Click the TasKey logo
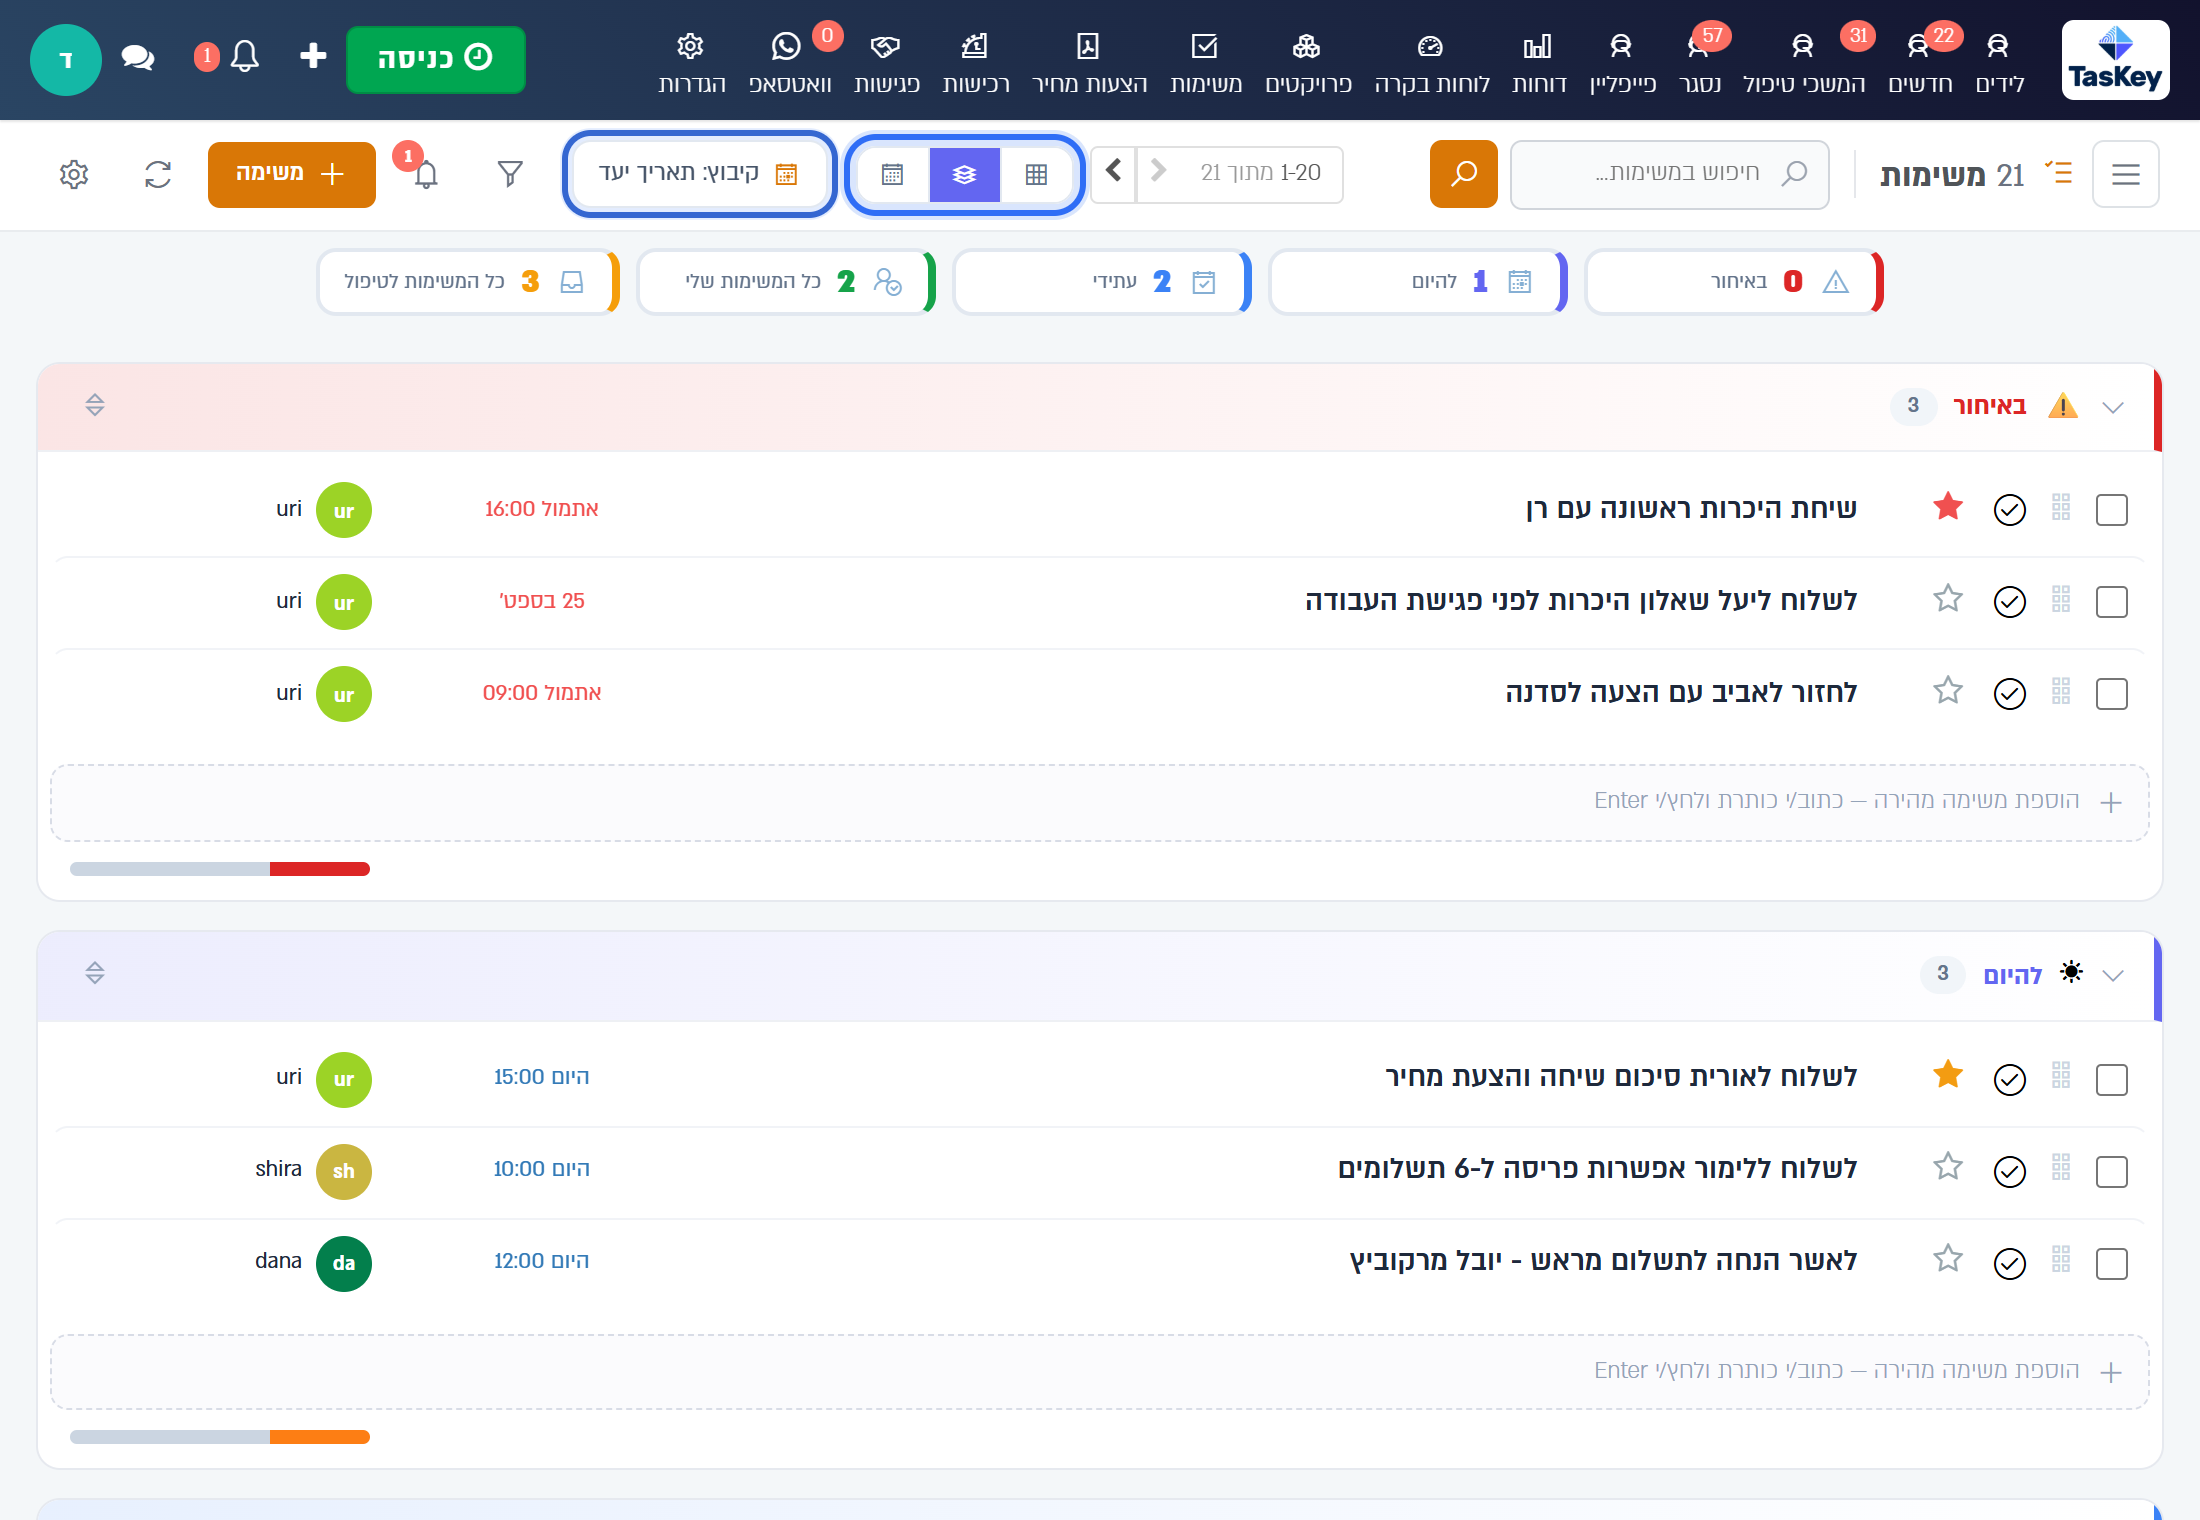 point(2115,60)
